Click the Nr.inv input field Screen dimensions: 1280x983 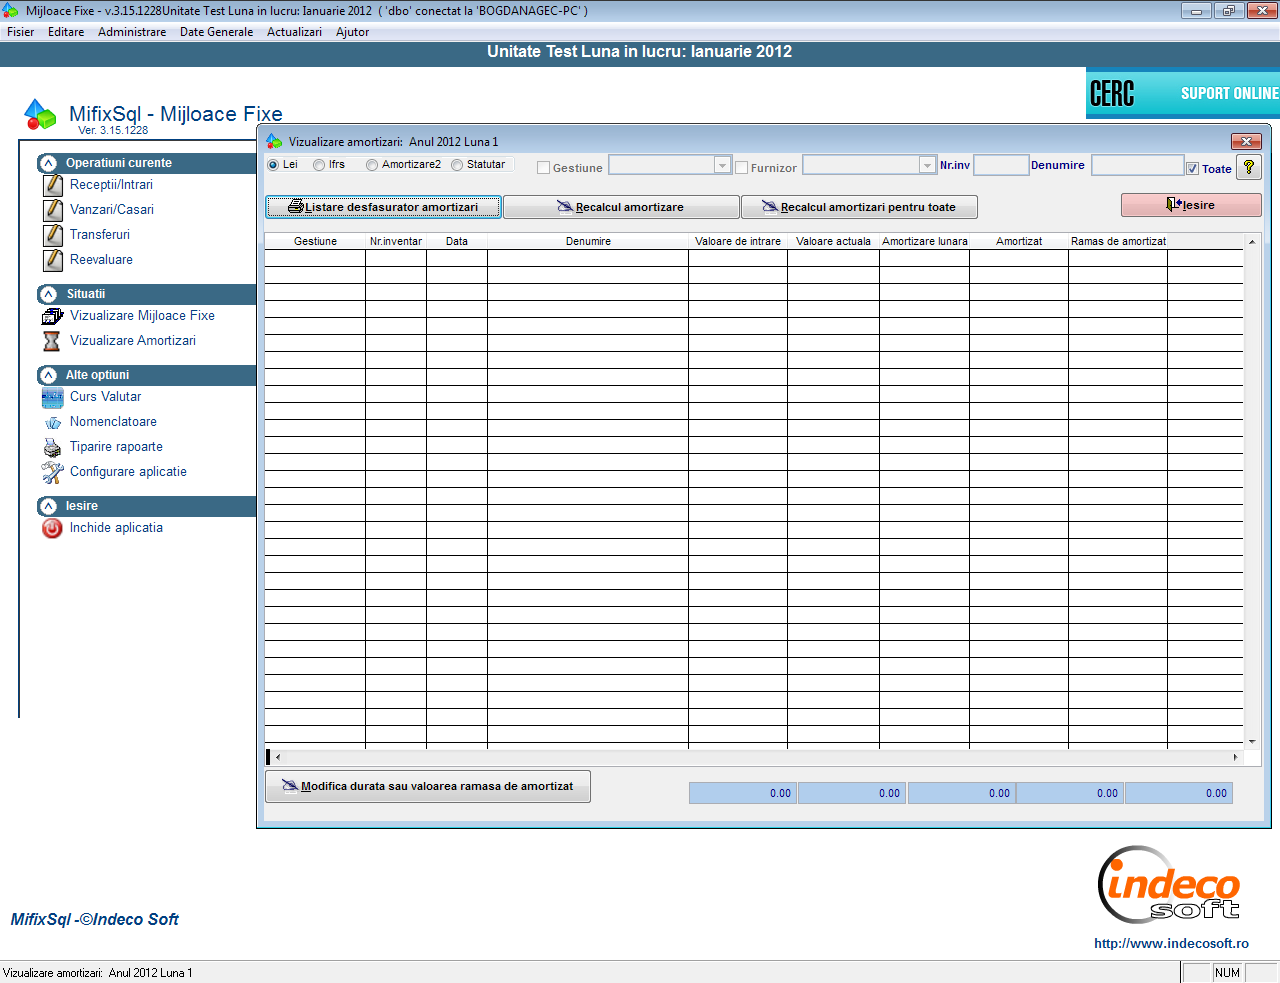1001,165
